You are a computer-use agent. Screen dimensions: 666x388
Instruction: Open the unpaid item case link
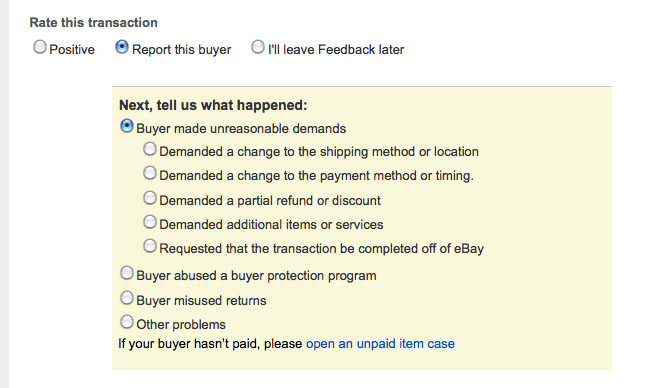pos(380,343)
